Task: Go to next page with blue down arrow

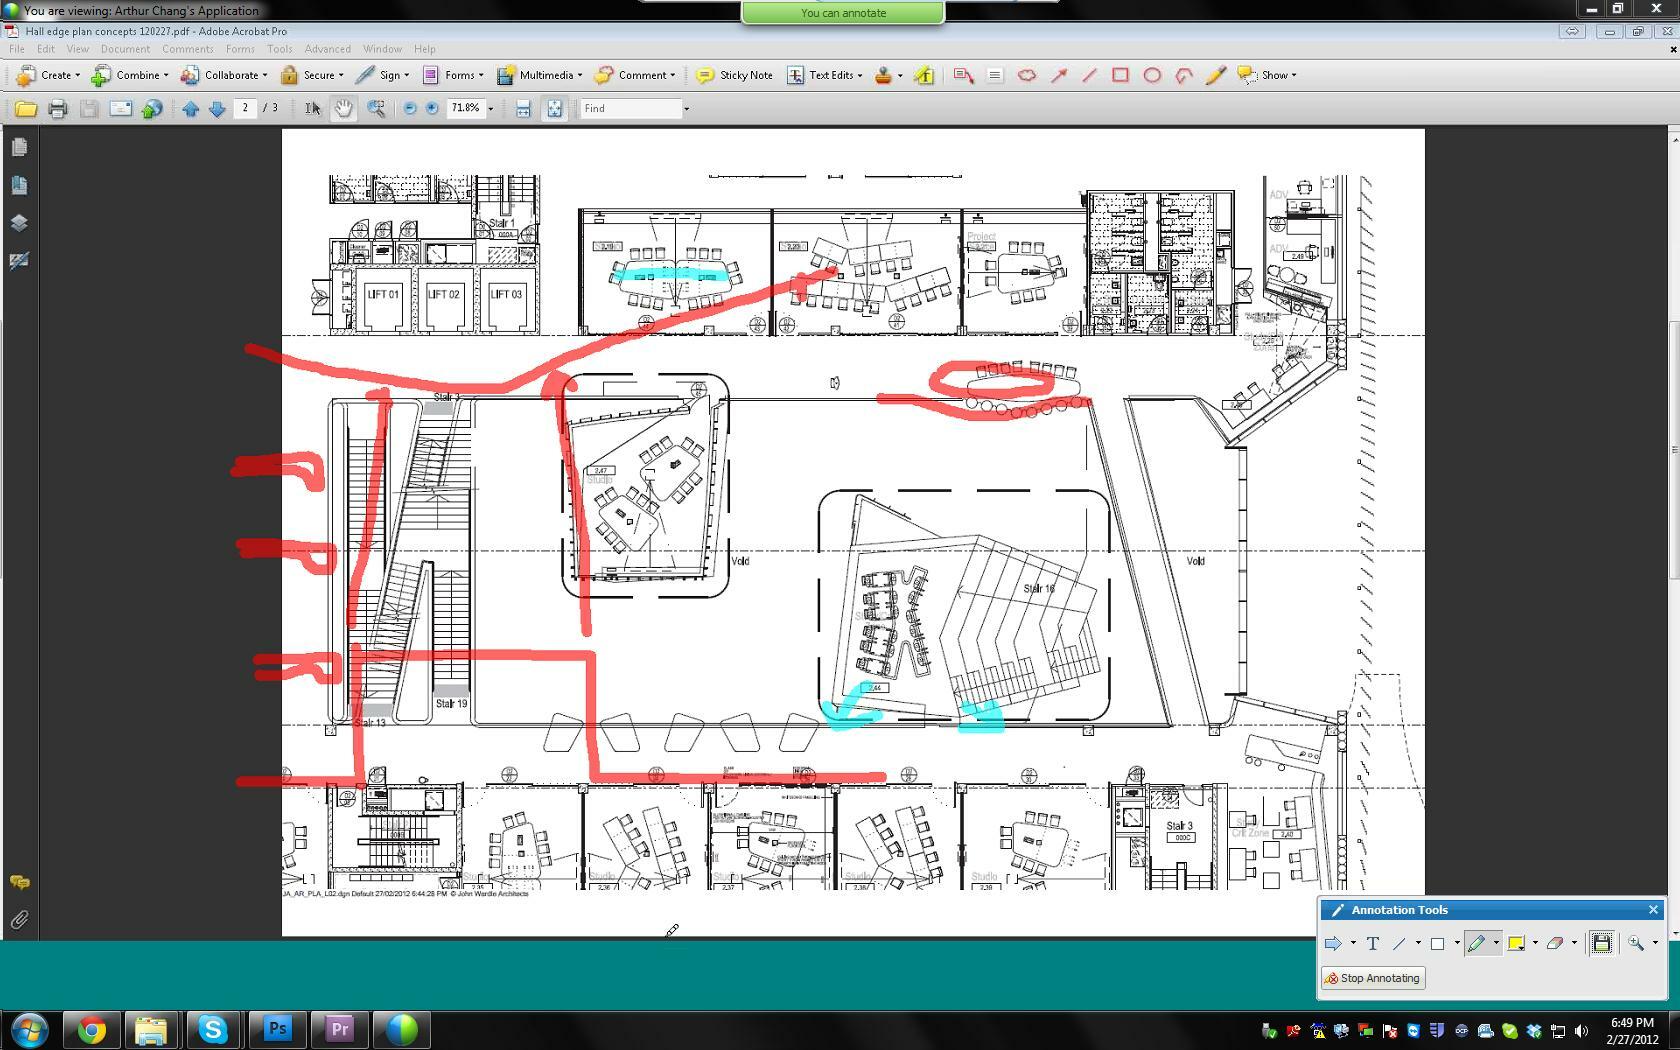Action: tap(217, 108)
